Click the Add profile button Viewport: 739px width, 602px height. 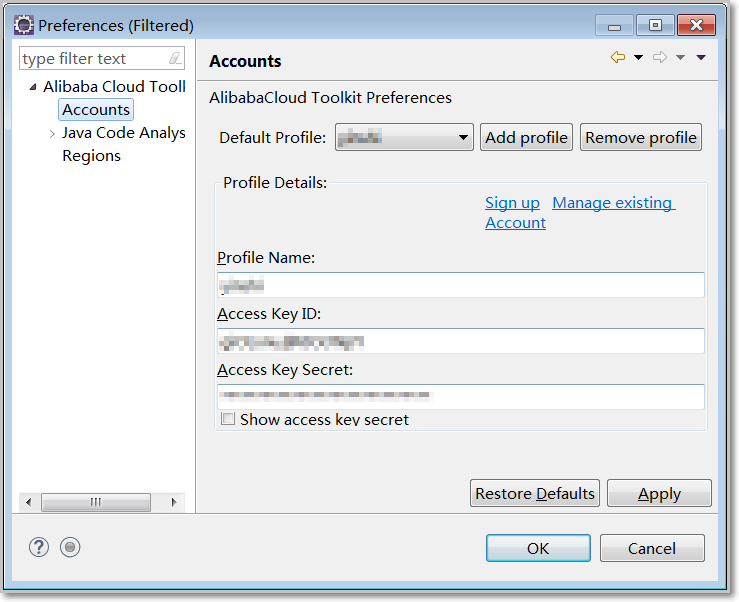(526, 137)
